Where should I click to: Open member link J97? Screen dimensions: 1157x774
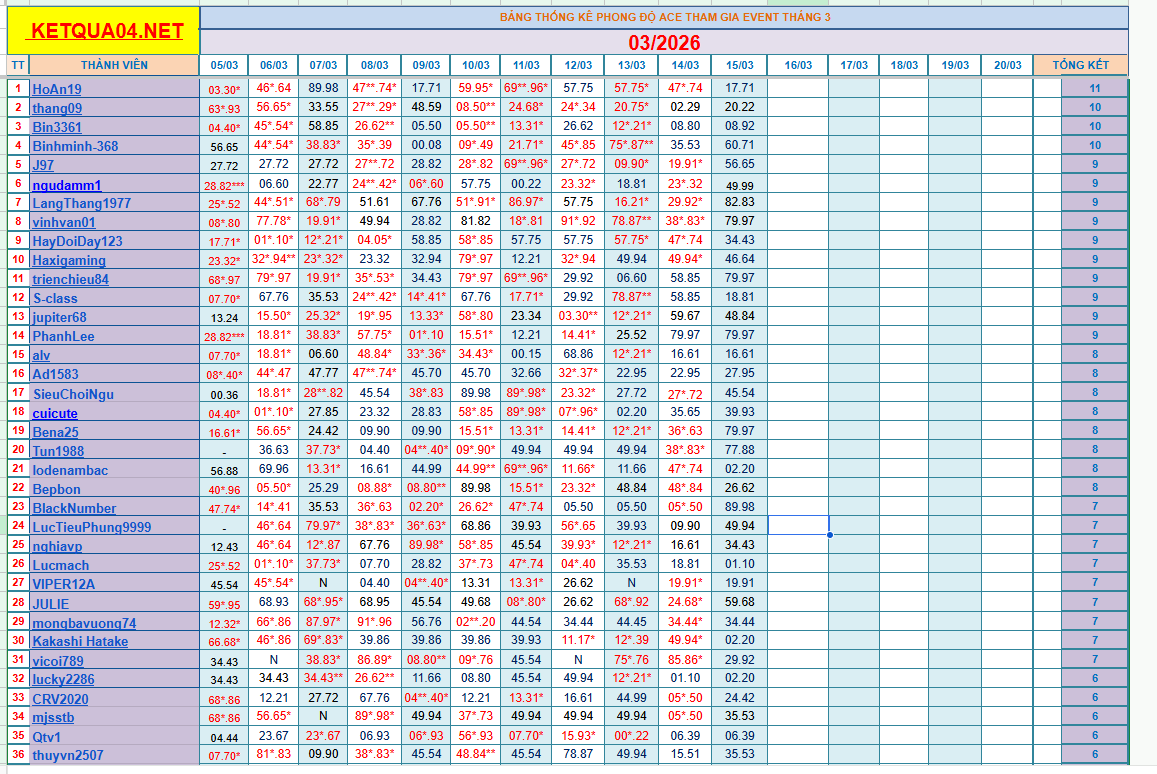43,165
